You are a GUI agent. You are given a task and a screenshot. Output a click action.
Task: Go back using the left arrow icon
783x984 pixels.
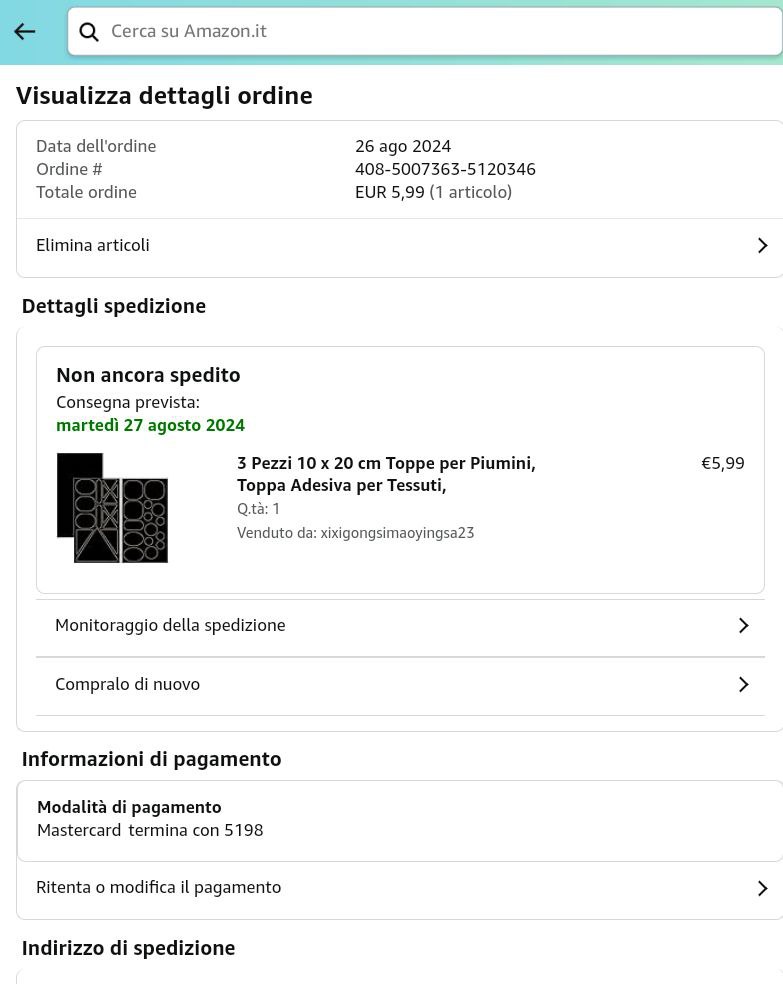pos(25,32)
